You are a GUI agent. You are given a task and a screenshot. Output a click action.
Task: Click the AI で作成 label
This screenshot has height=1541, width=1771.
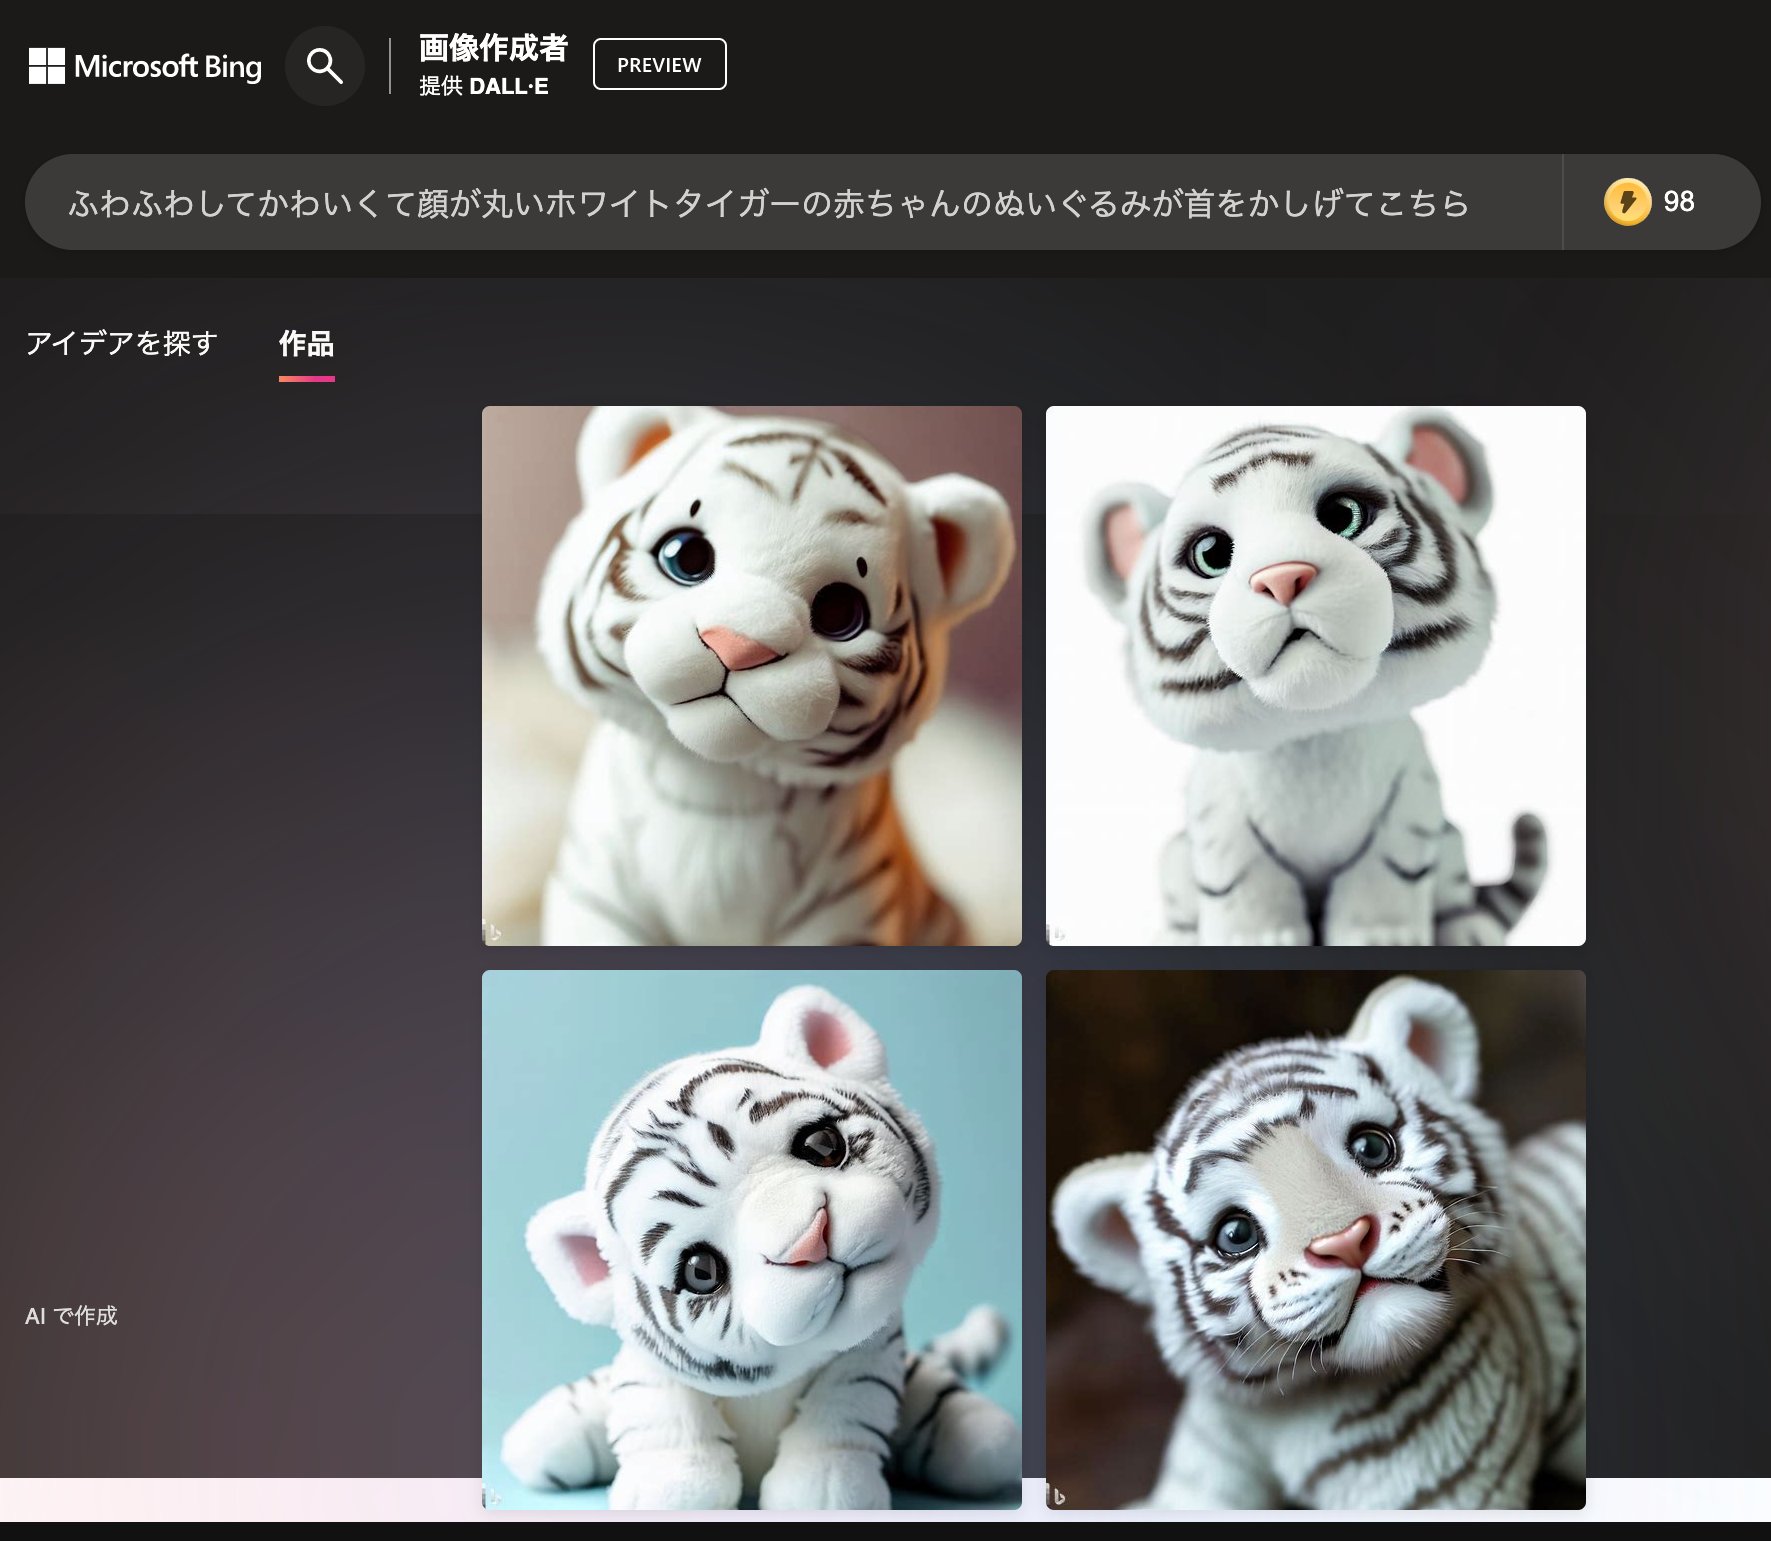(71, 1316)
